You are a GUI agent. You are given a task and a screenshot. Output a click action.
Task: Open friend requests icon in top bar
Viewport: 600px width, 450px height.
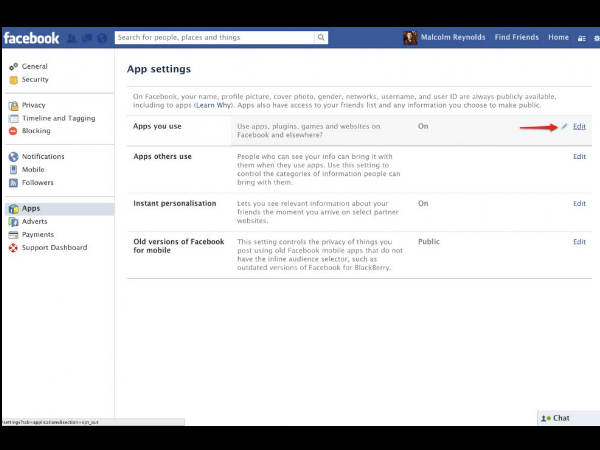72,38
